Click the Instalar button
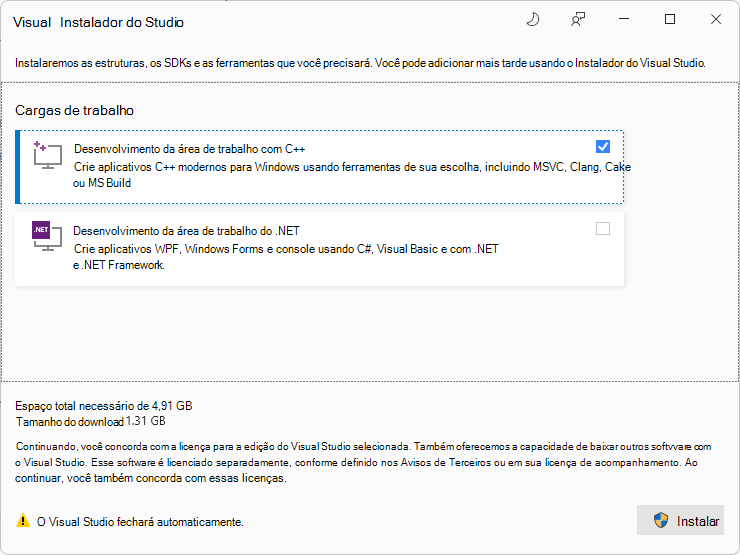740x555 pixels. pos(680,520)
